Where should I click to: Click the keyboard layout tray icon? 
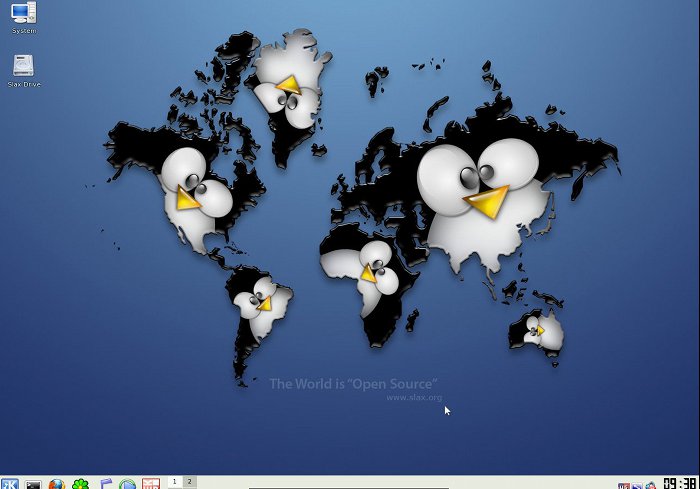[624, 486]
